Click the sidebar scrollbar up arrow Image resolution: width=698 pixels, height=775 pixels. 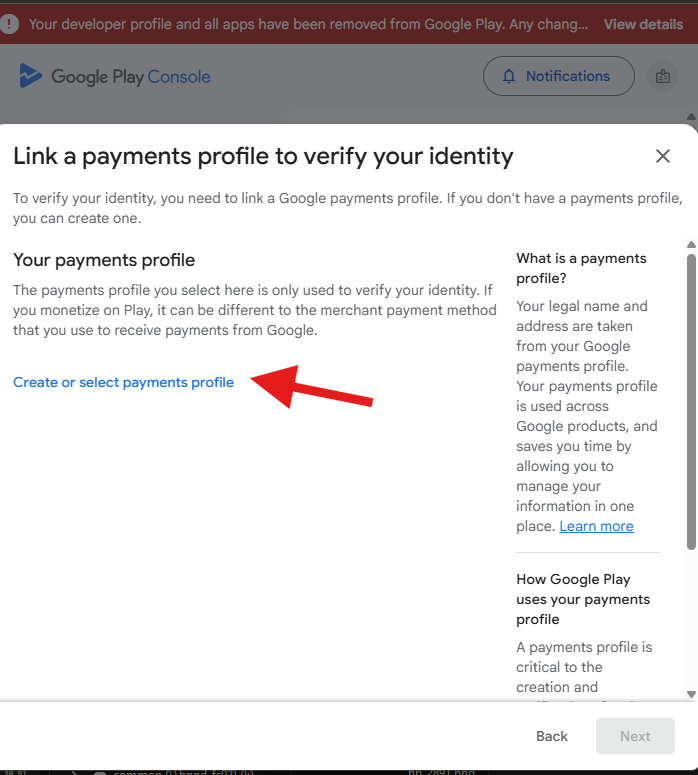[690, 245]
